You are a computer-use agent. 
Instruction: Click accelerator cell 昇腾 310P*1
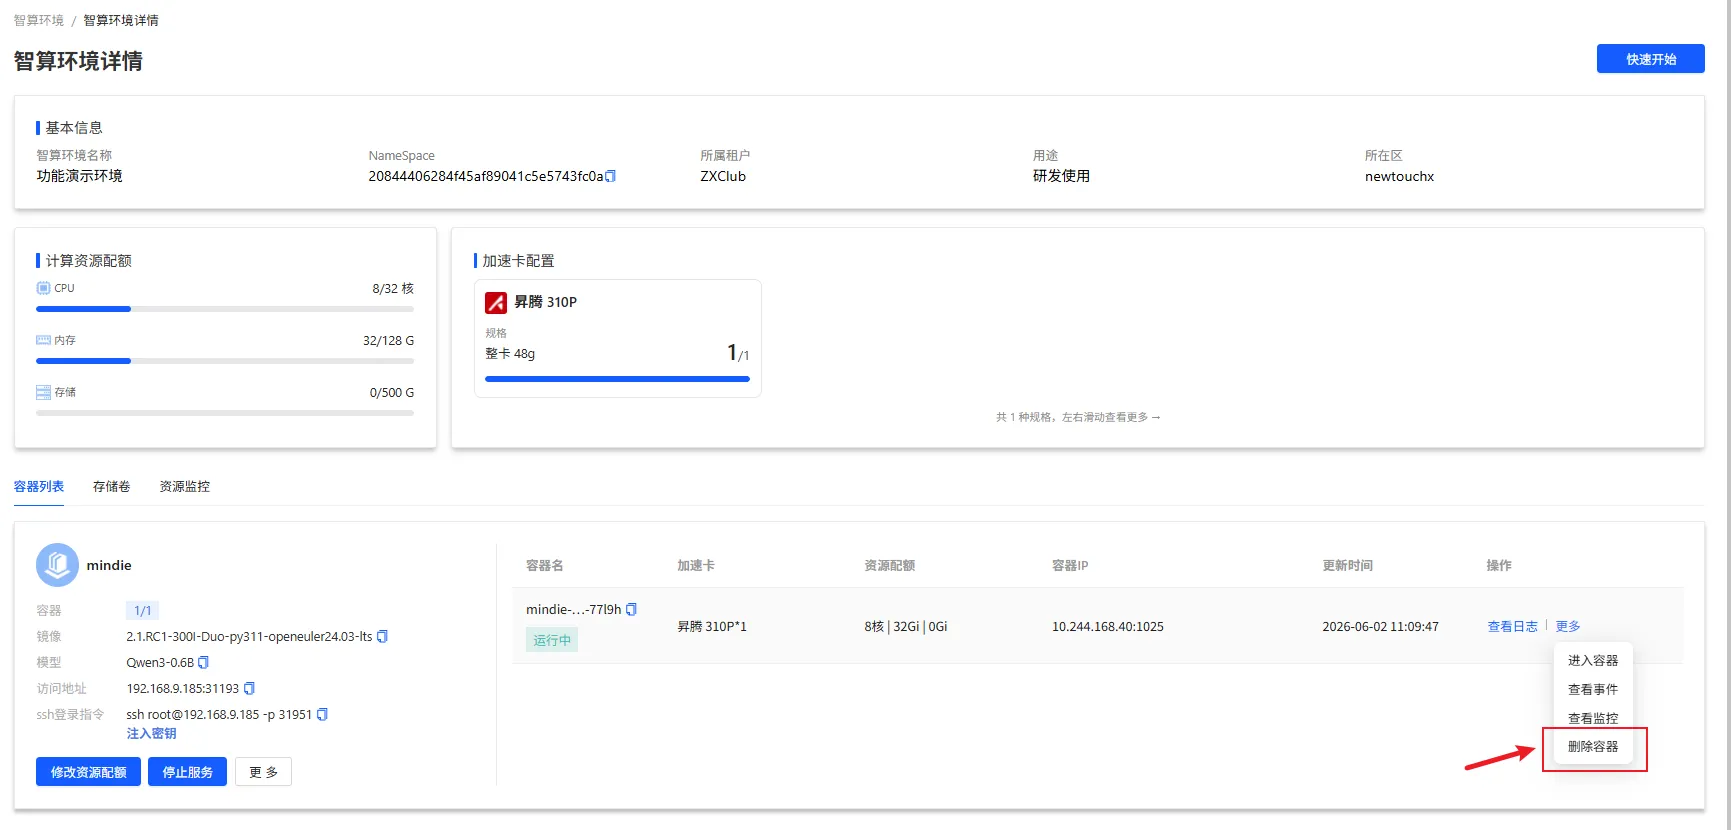712,626
